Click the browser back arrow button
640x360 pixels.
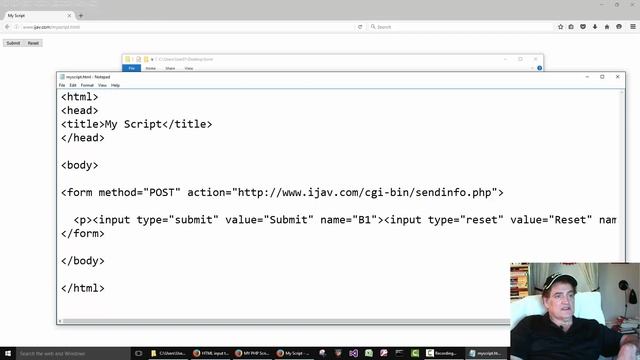pyautogui.click(x=7, y=27)
